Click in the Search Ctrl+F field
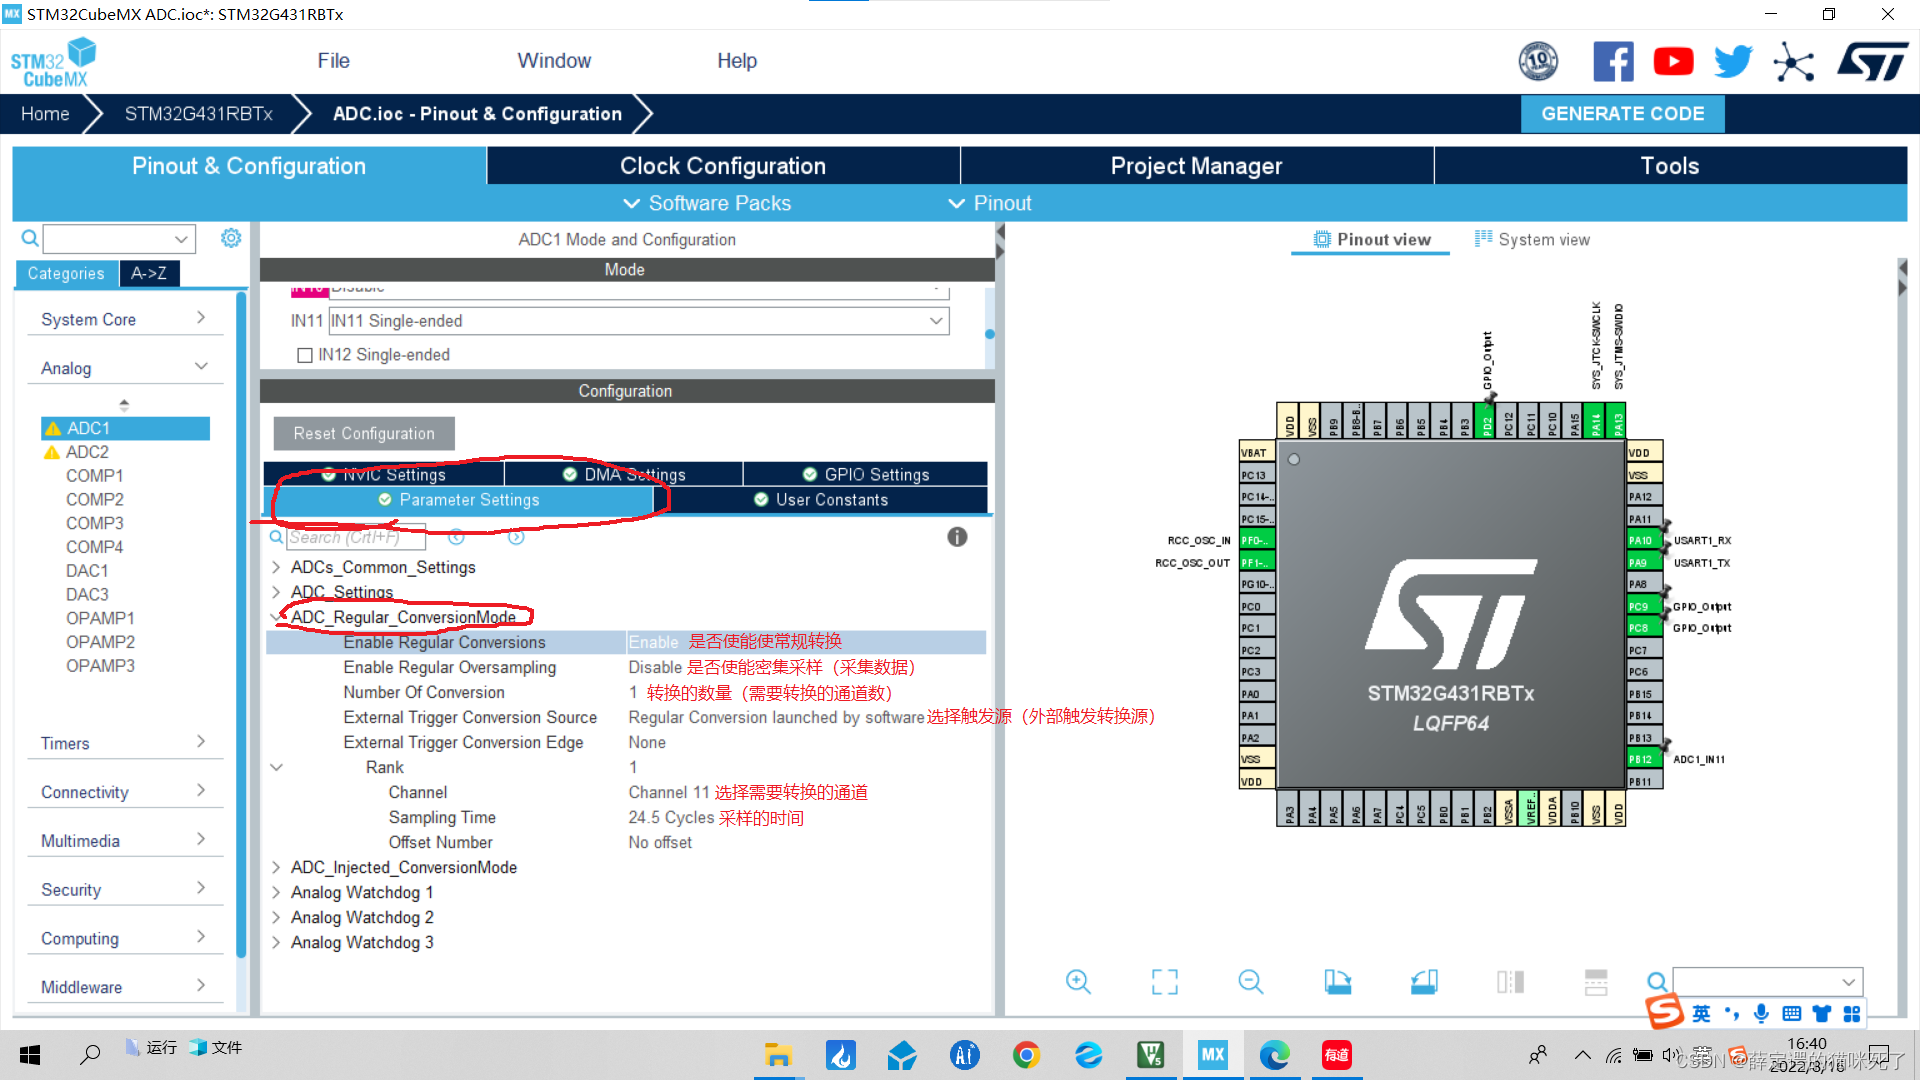 click(x=356, y=537)
